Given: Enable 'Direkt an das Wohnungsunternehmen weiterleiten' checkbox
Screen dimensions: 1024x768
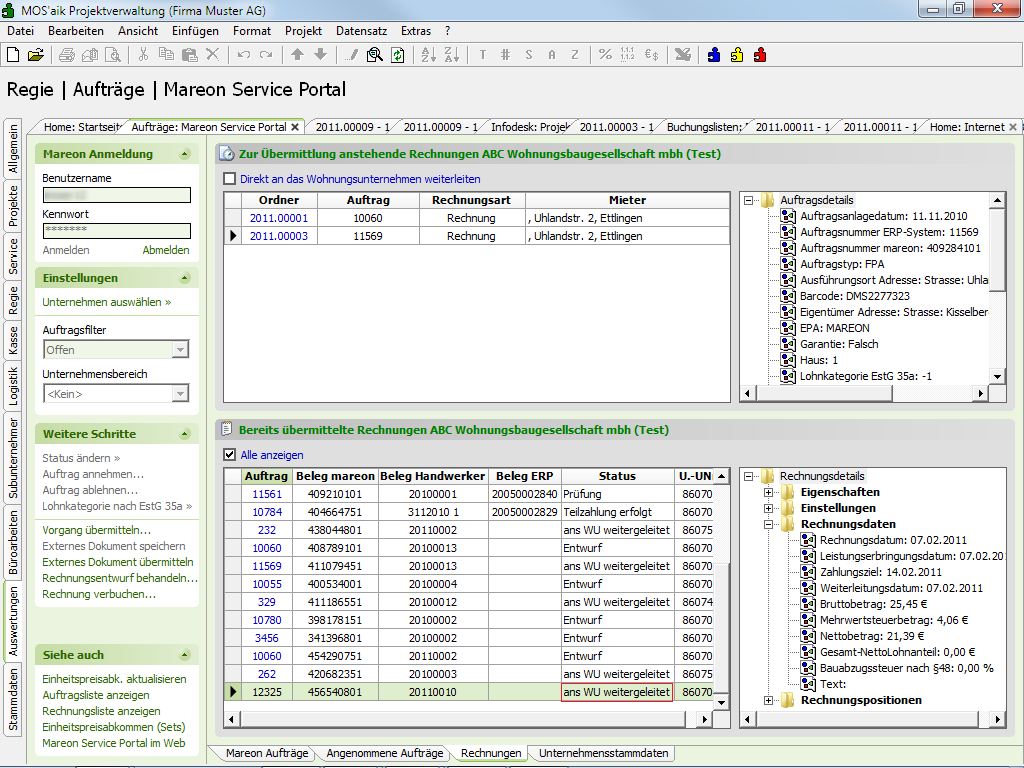Looking at the screenshot, I should point(230,179).
